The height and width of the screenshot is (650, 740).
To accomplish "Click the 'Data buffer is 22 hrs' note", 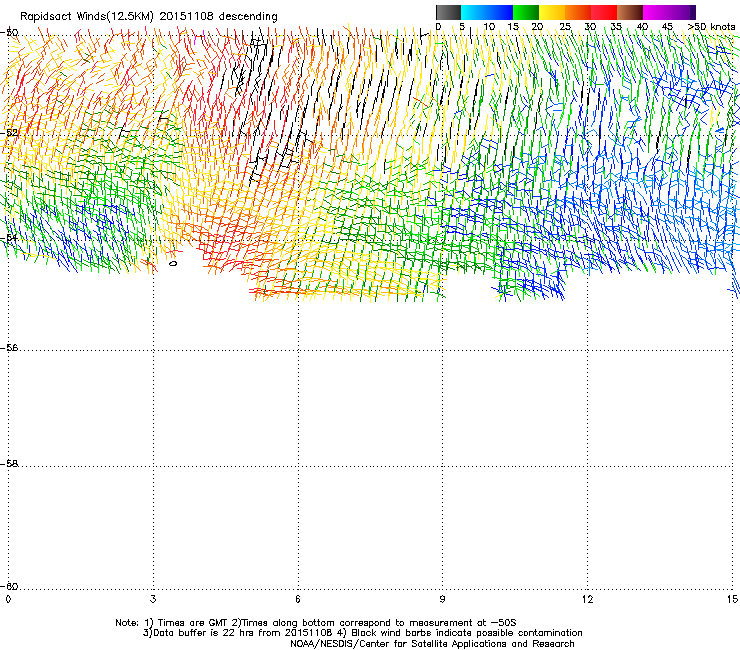I will tap(362, 633).
